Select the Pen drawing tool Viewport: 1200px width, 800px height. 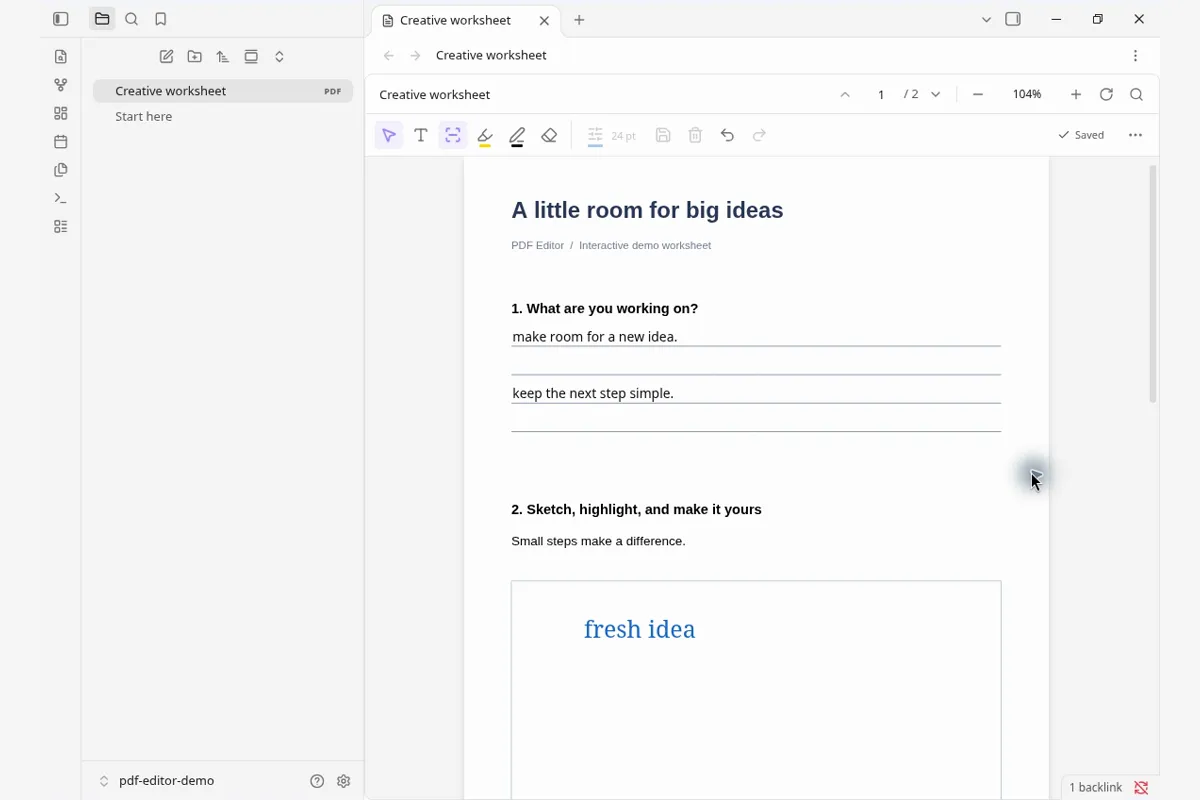pos(517,136)
